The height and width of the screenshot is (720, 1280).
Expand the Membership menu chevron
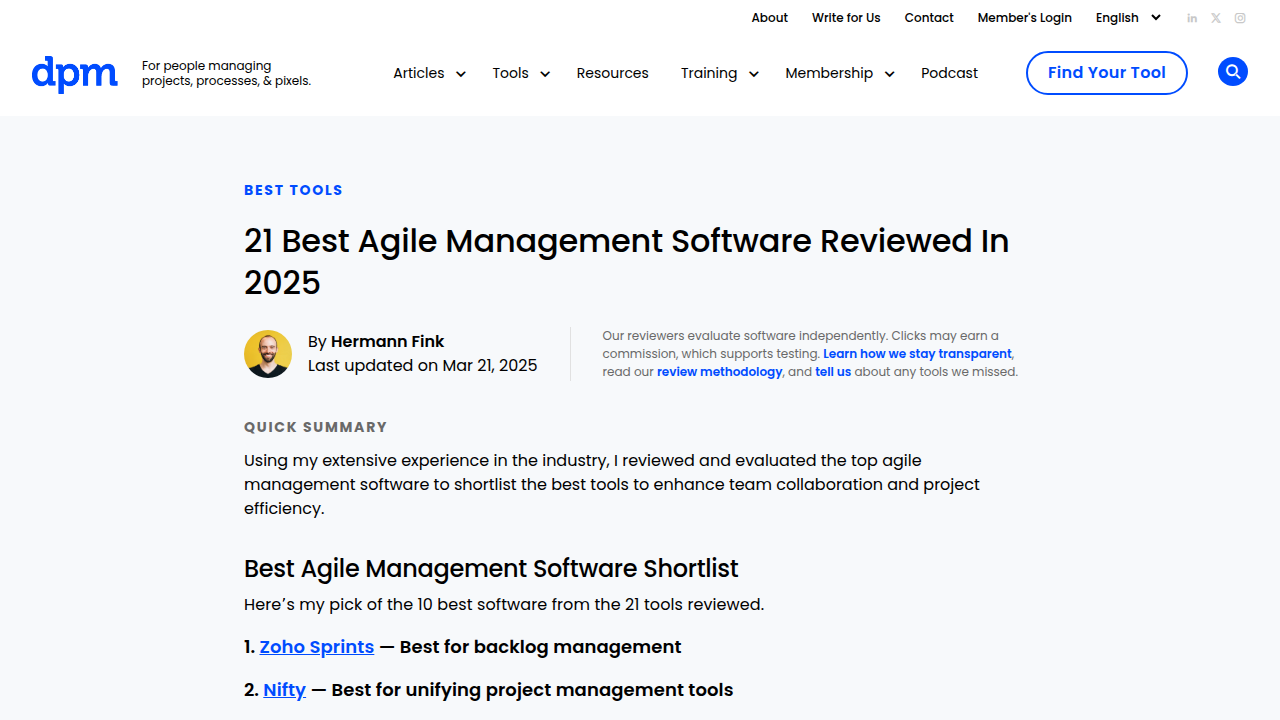[x=889, y=74]
